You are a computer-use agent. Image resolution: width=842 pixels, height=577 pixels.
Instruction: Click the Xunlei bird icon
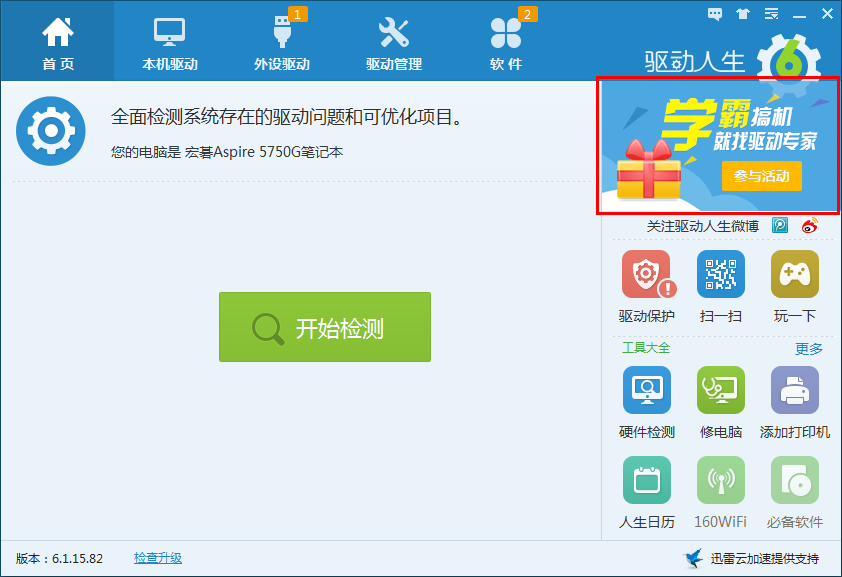[x=693, y=558]
